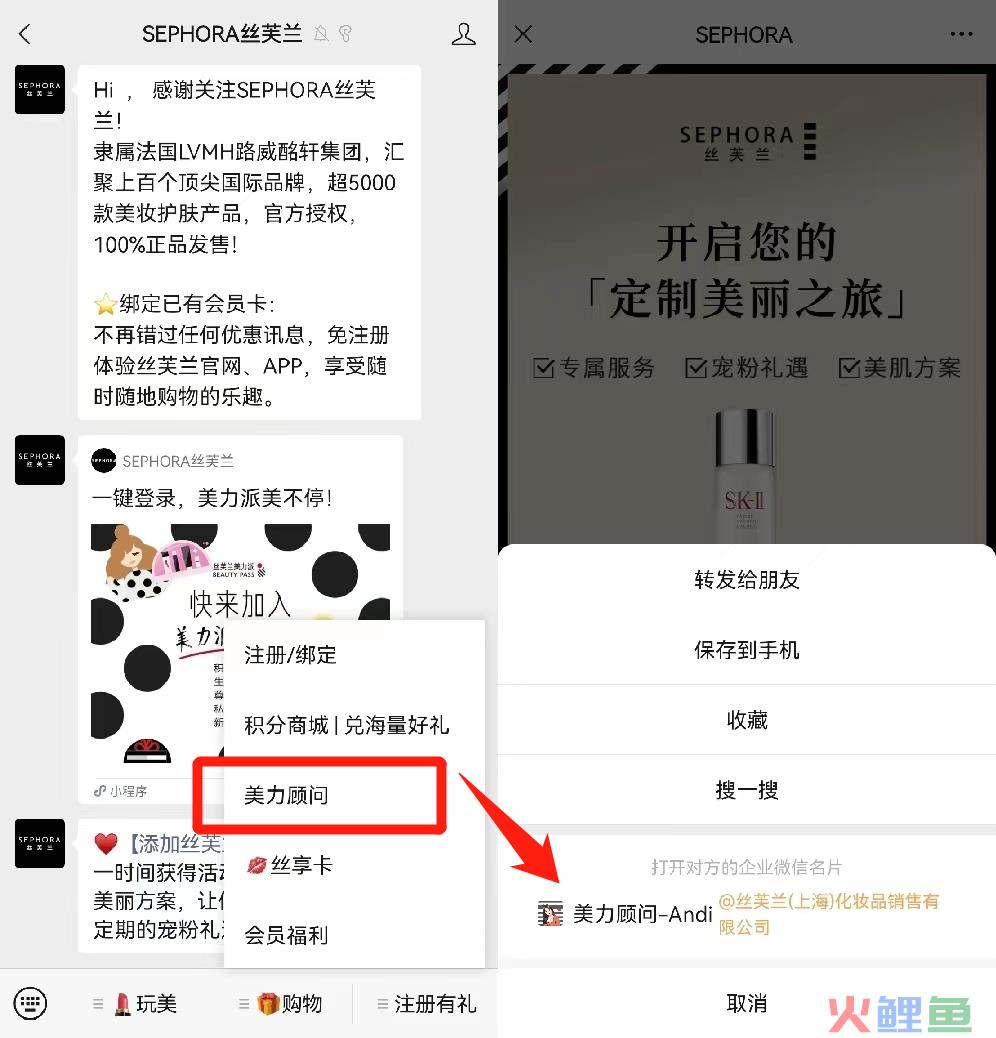Choose 转发给朋友 in action sheet
The height and width of the screenshot is (1038, 996).
click(747, 580)
